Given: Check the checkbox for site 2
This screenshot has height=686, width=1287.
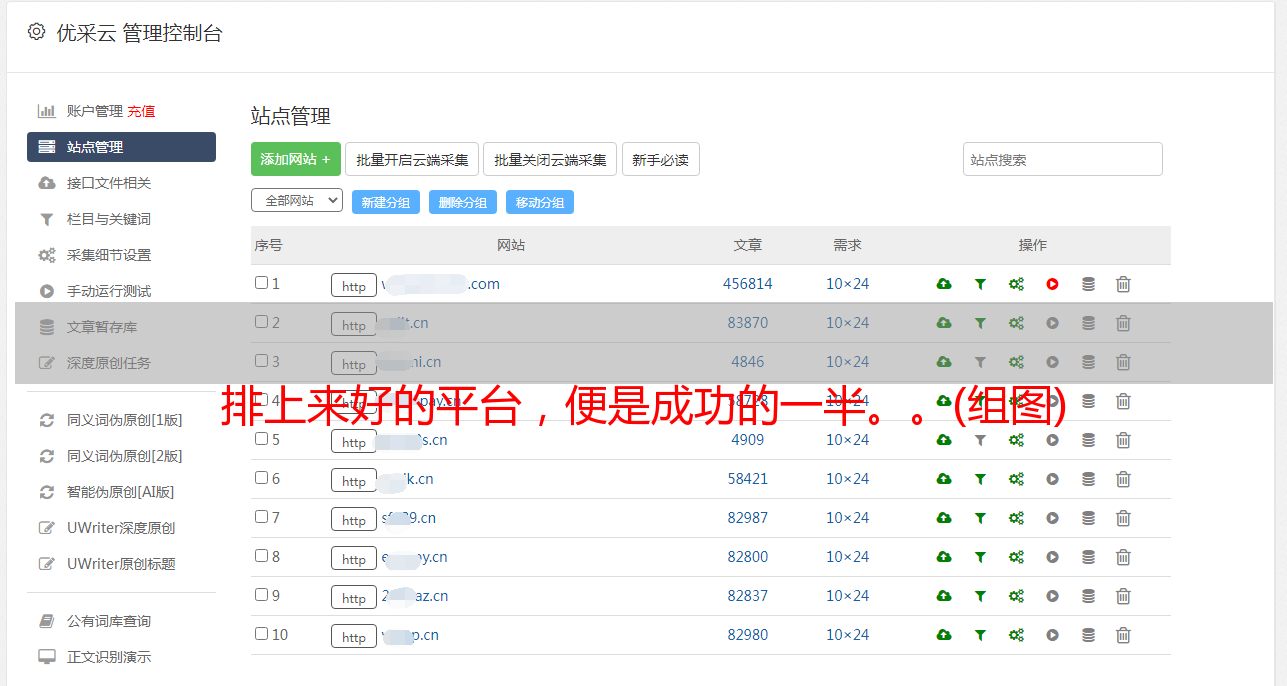Looking at the screenshot, I should click(x=261, y=322).
